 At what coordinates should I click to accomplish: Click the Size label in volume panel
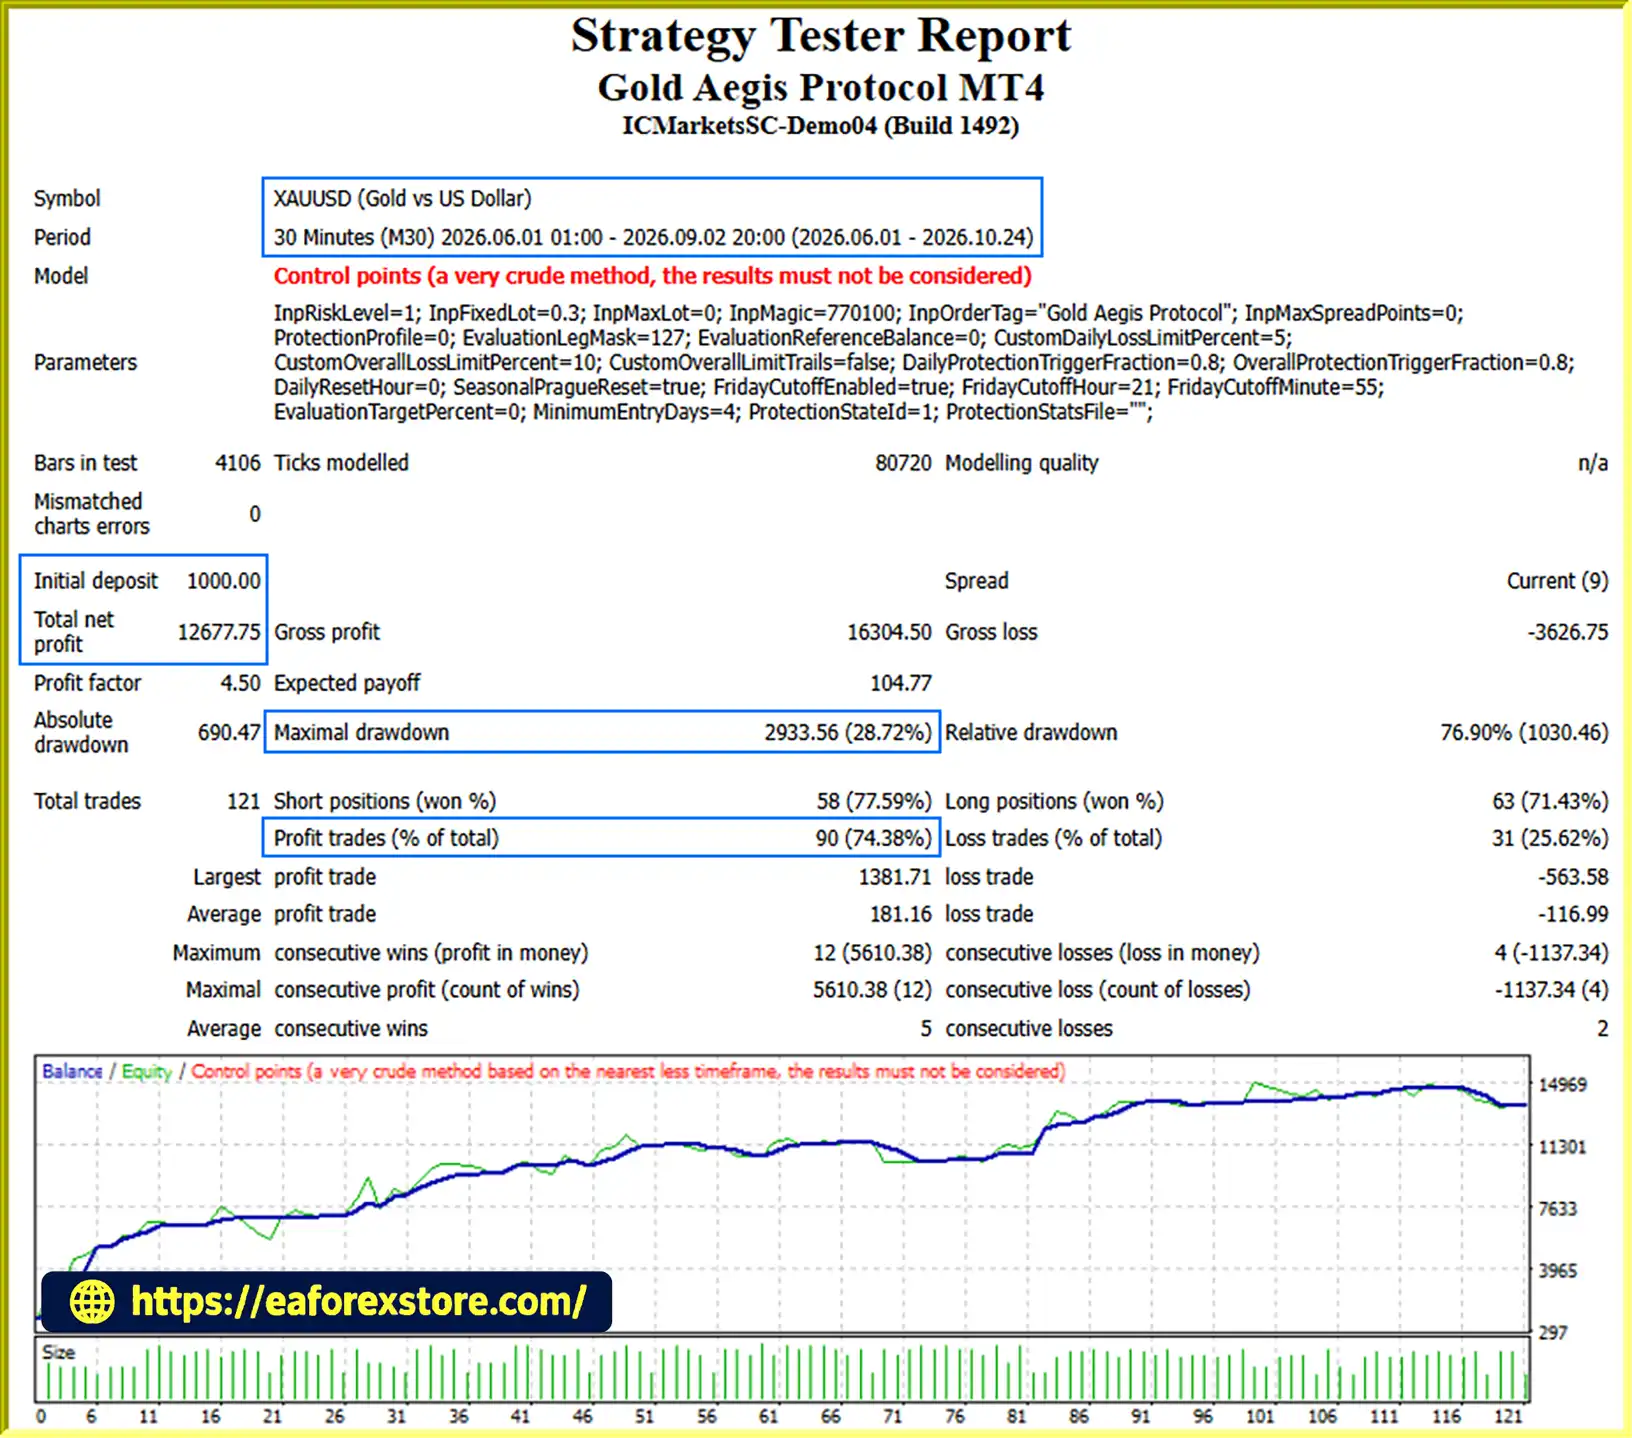[58, 1353]
